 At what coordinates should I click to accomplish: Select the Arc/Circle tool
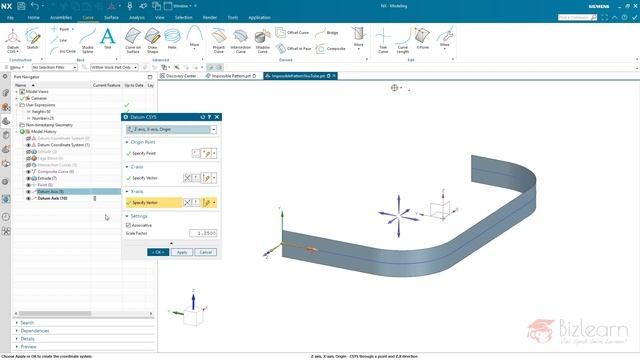point(63,51)
